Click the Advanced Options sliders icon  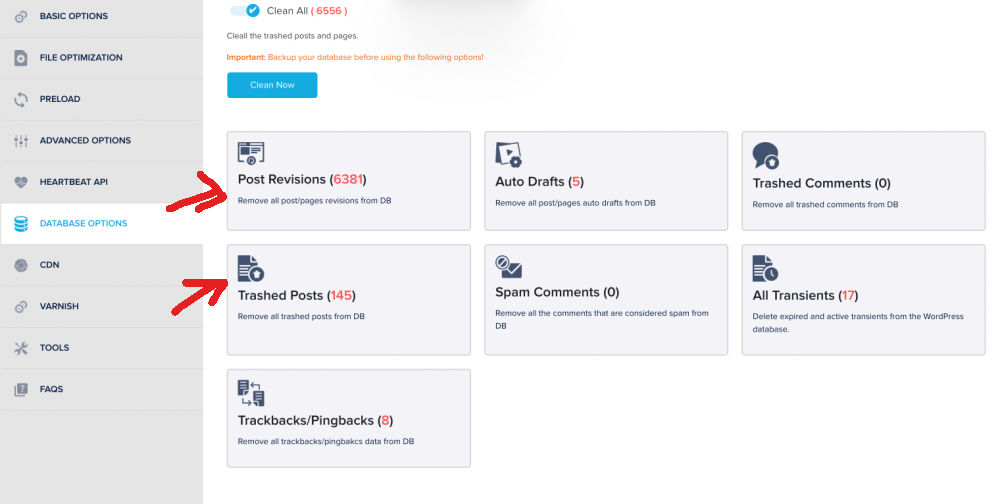[21, 141]
